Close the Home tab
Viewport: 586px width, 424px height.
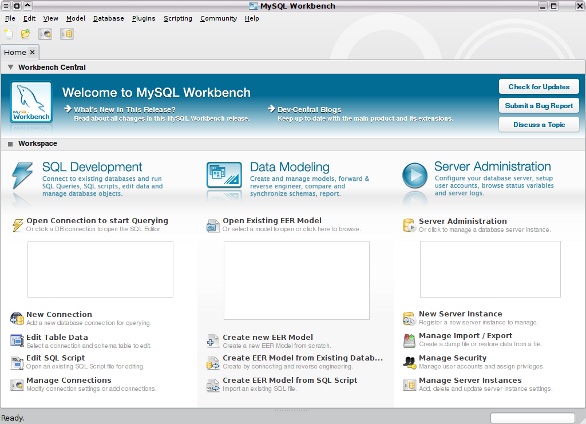[32, 52]
